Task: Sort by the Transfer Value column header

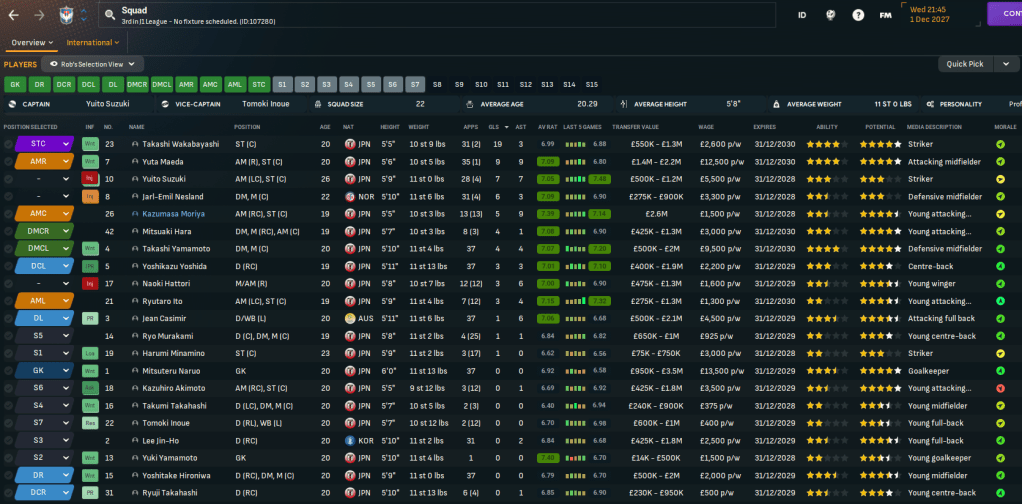Action: [x=635, y=127]
